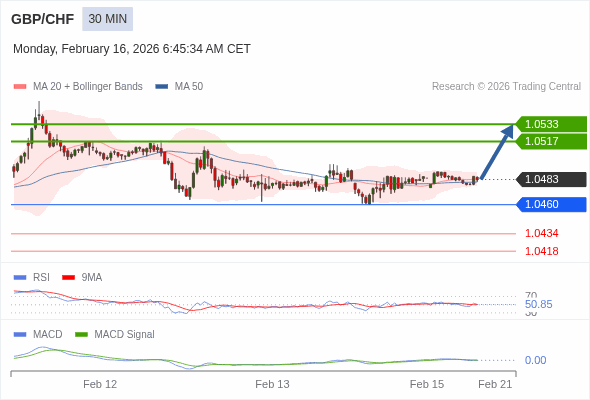Viewport: 590px width, 400px height.
Task: Click the 'MACD Signal' legend label
Action: tap(124, 334)
